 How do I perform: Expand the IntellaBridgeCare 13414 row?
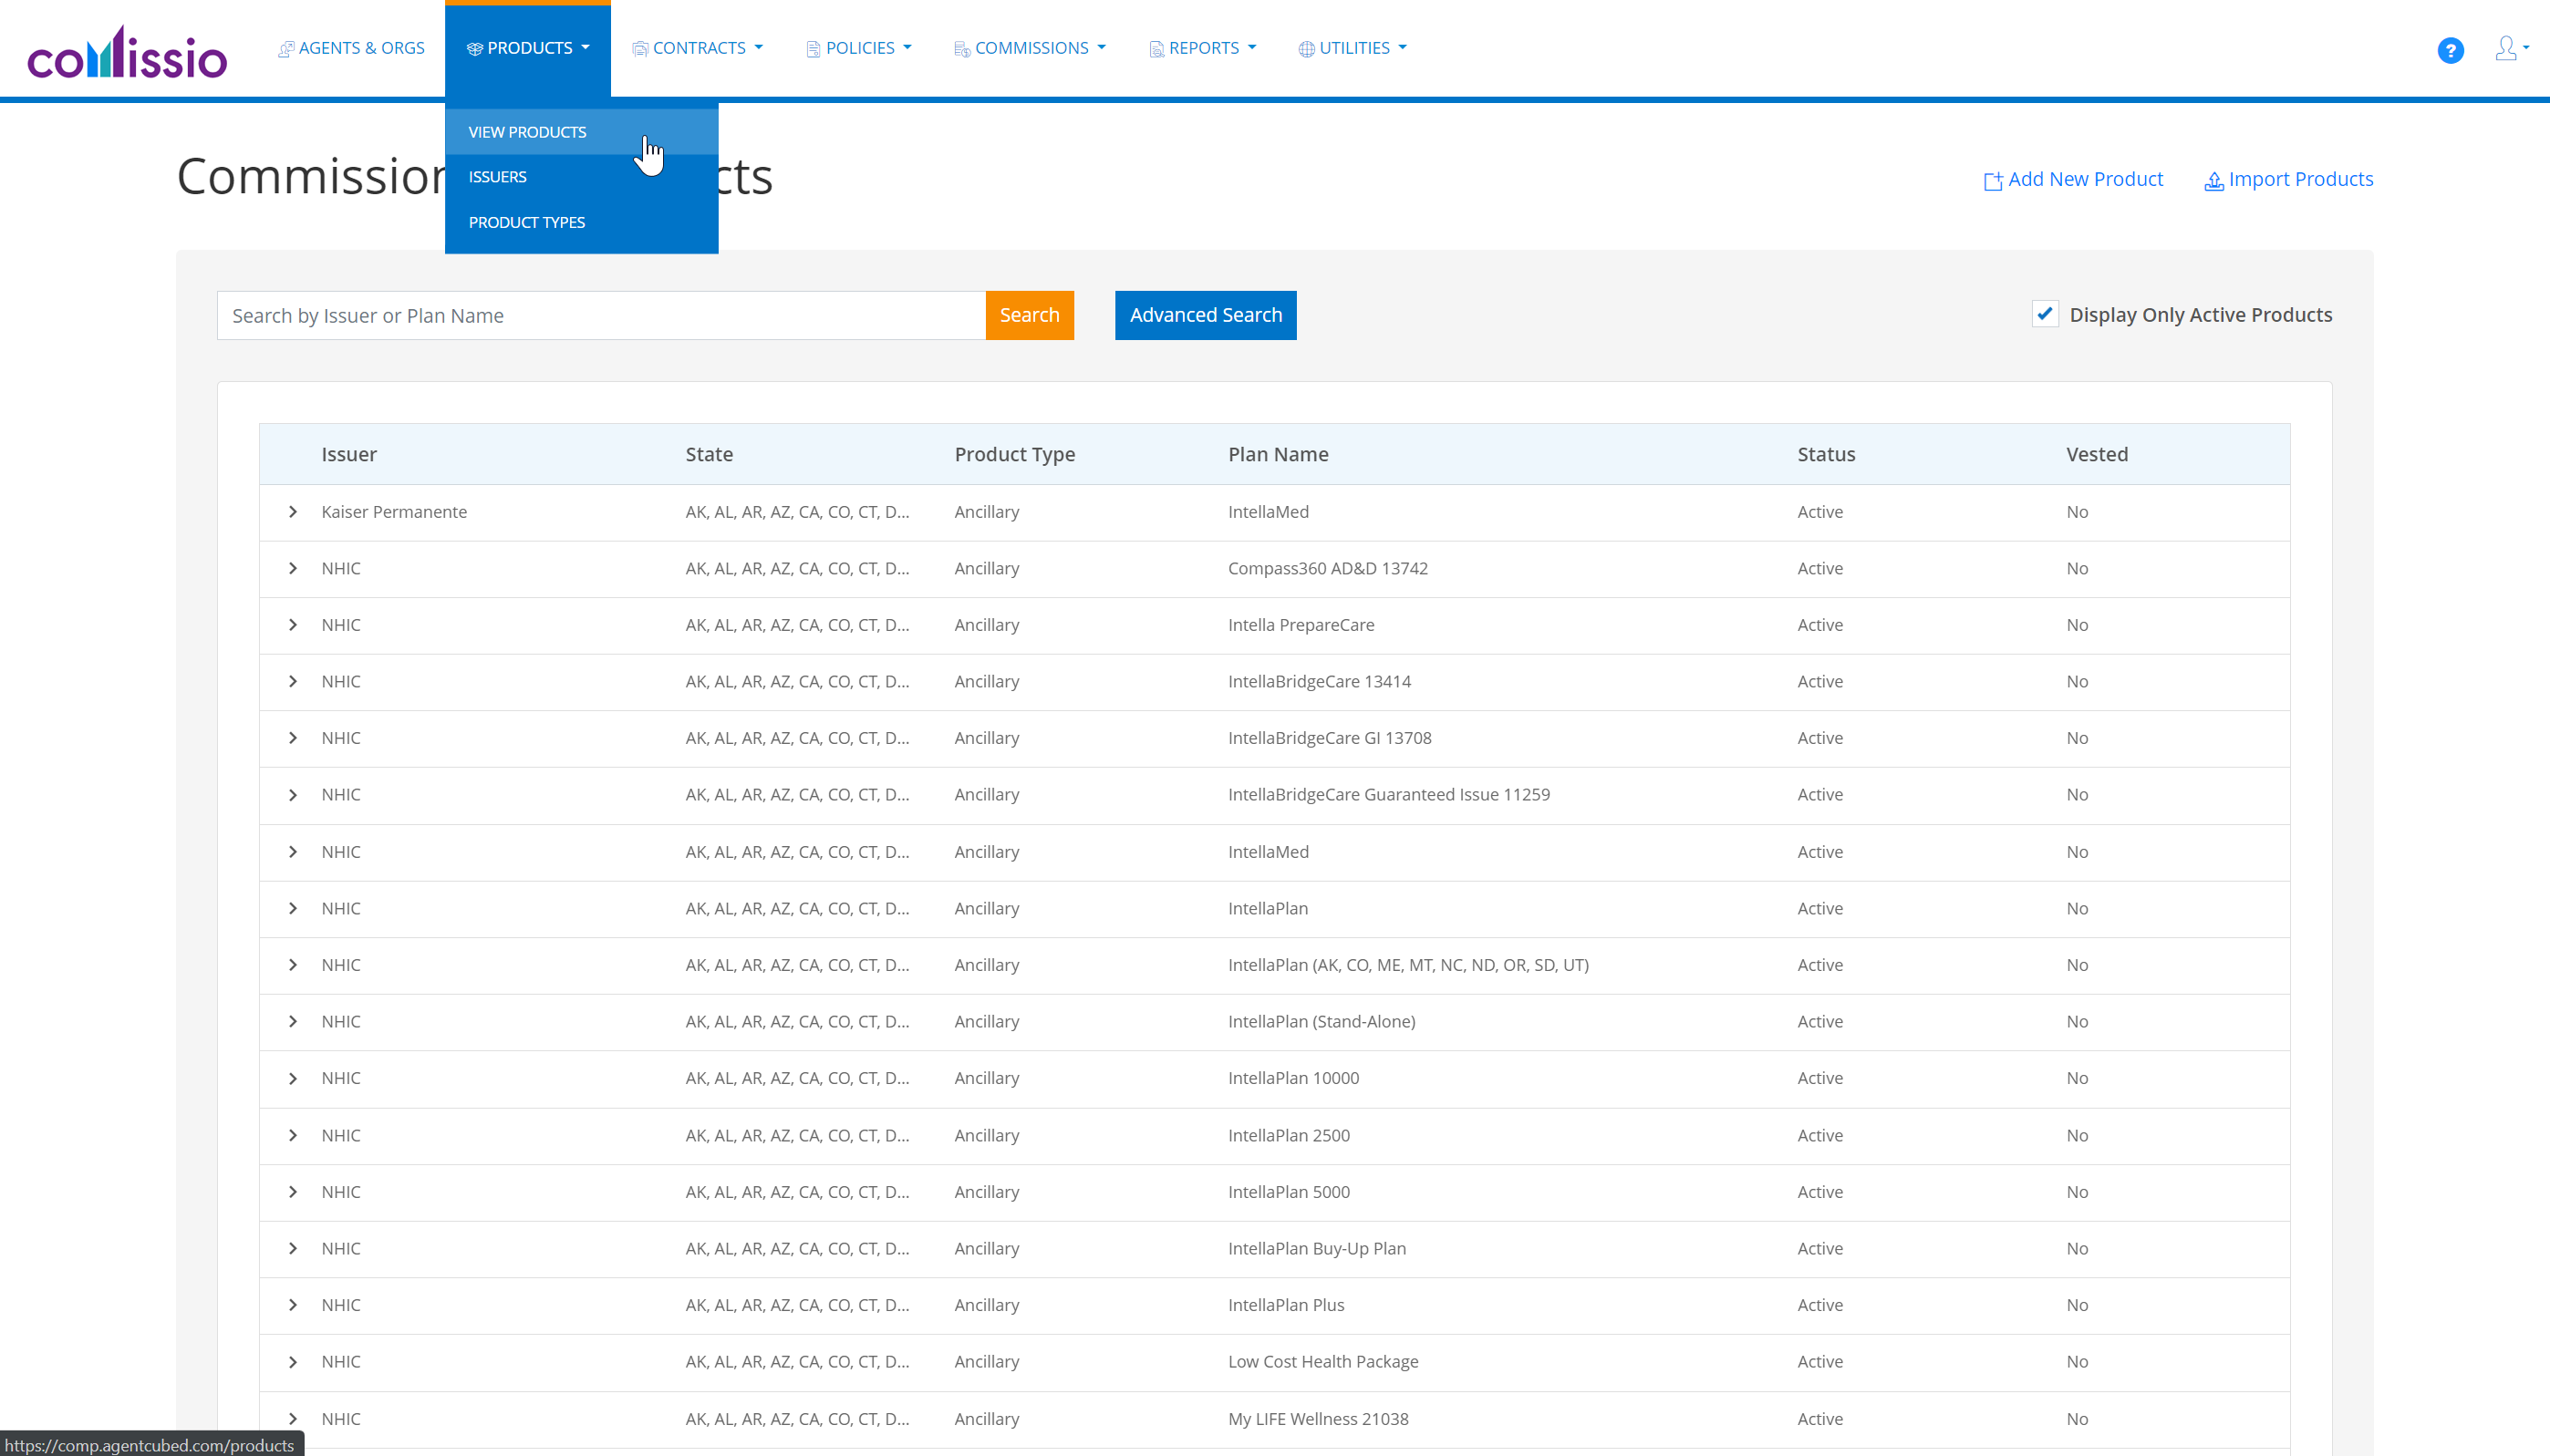pyautogui.click(x=293, y=681)
